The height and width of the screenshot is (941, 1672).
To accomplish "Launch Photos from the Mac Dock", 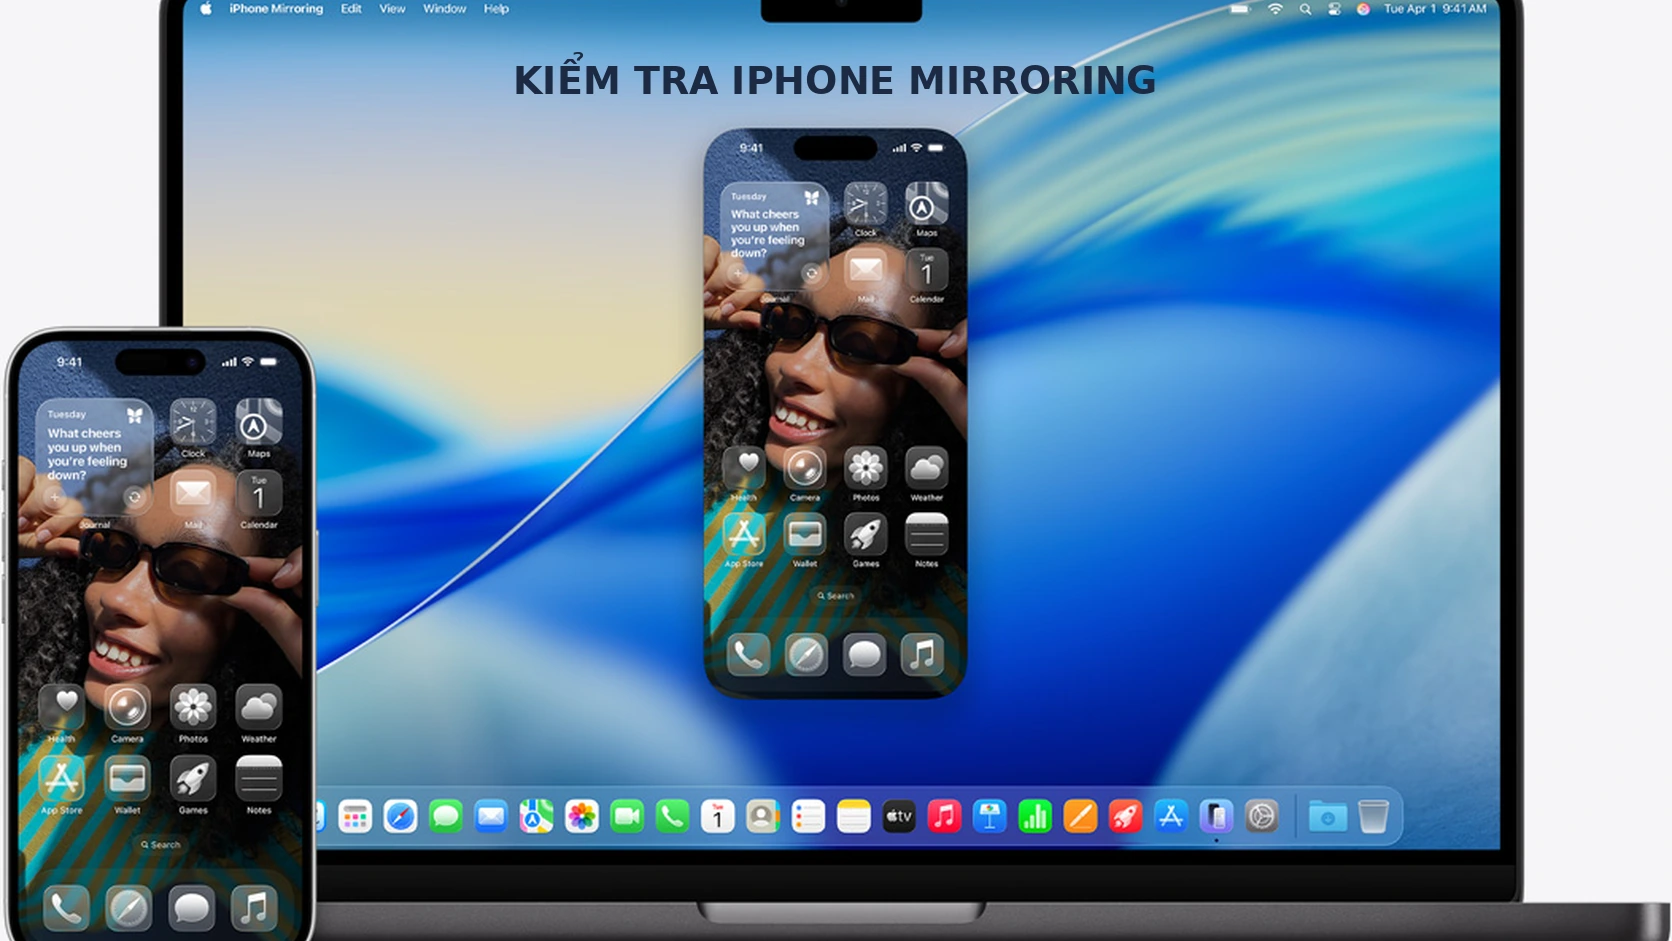I will click(x=582, y=817).
